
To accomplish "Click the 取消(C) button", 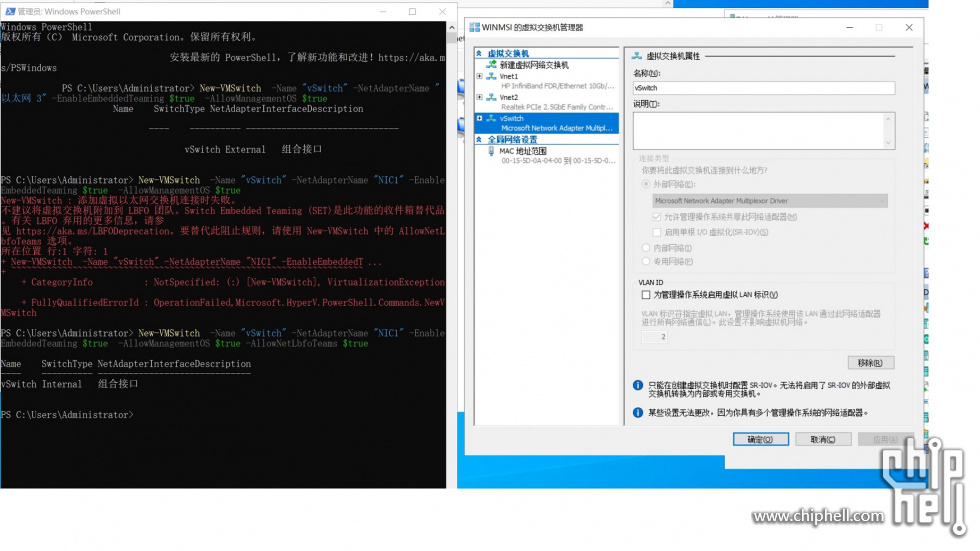I will click(823, 439).
